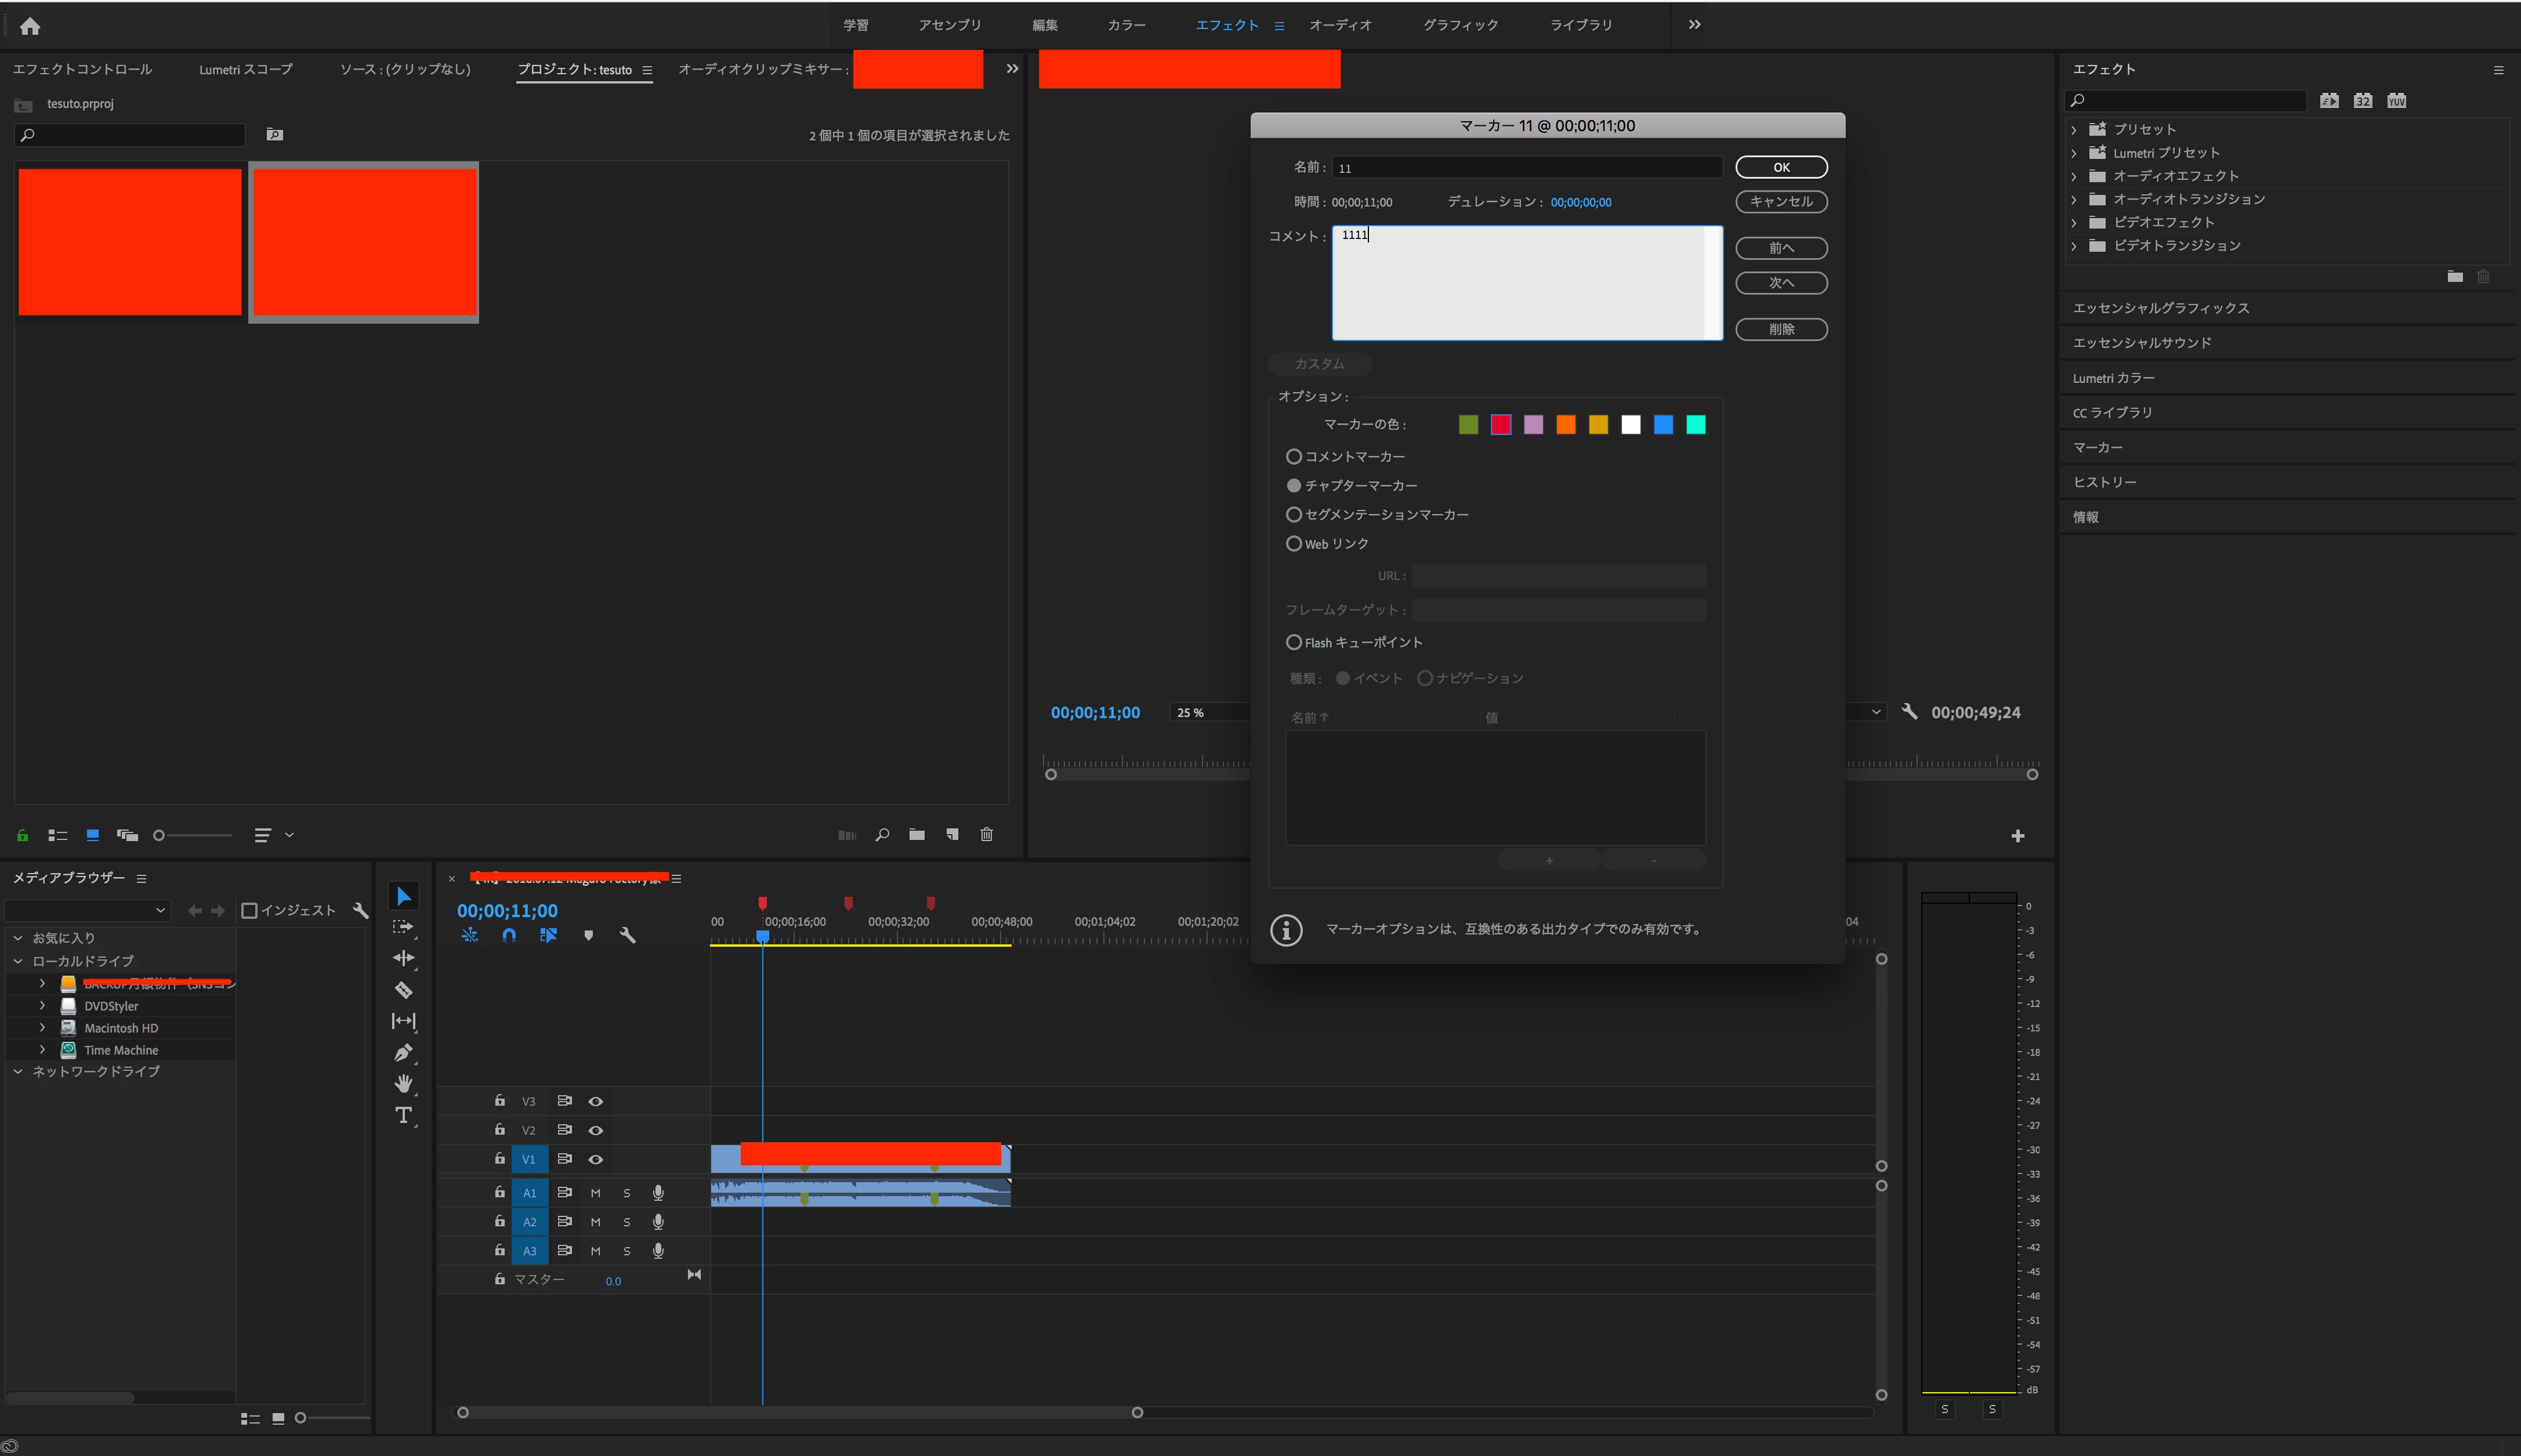Click the Home icon
This screenshot has height=1456, width=2521.
pyautogui.click(x=30, y=26)
